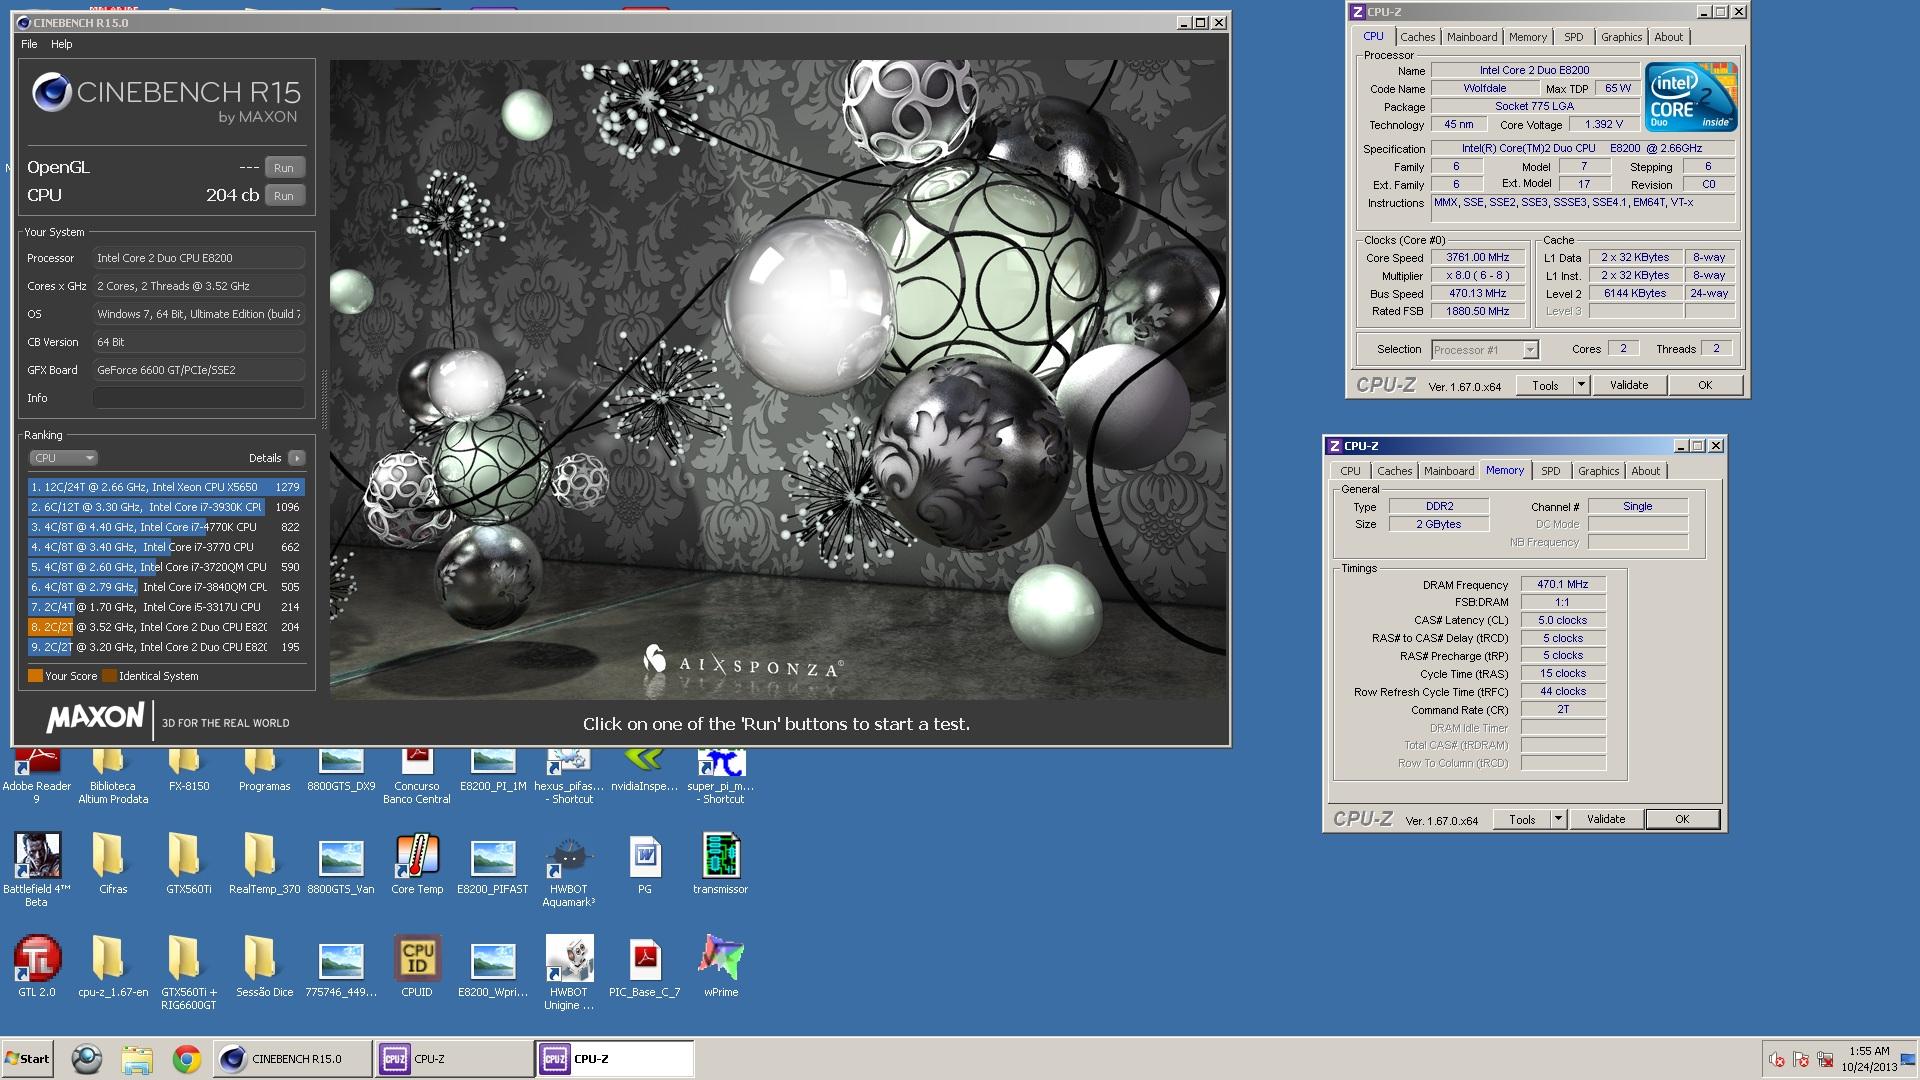
Task: Open Google Chrome from taskbar
Action: click(186, 1059)
